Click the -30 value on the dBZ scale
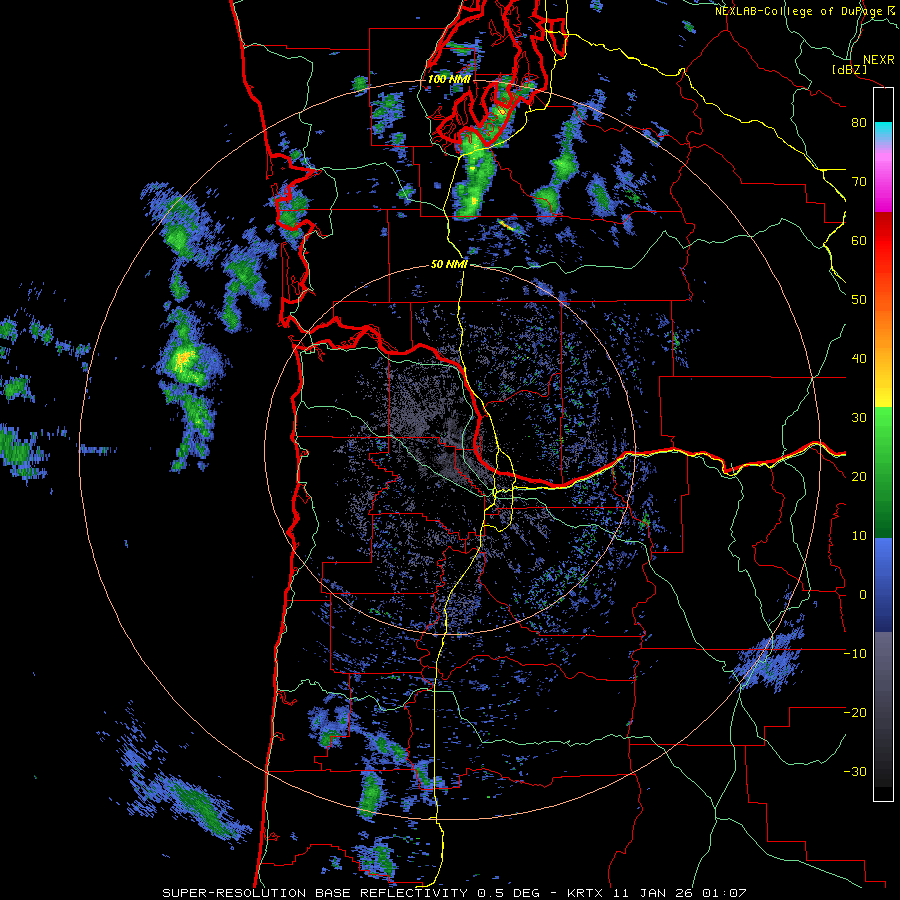Viewport: 900px width, 900px height. [855, 773]
